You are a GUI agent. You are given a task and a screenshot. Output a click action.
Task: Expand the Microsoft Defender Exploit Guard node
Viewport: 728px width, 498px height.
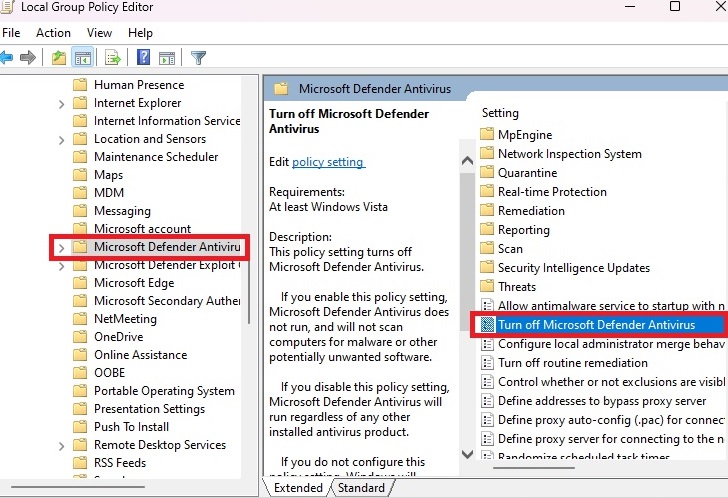61,266
